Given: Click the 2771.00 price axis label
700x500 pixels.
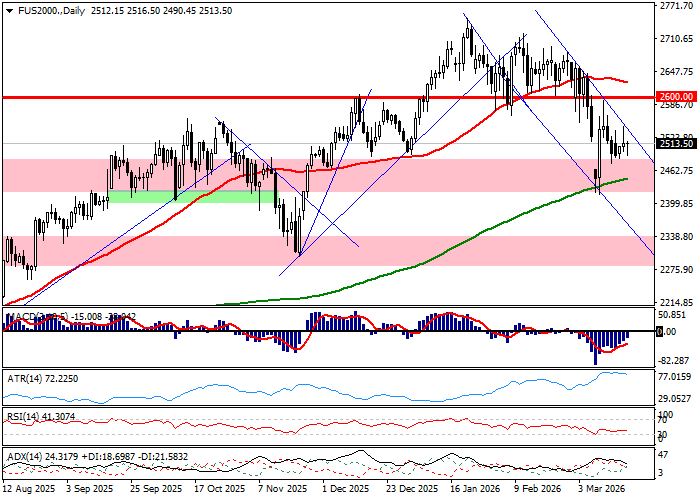Looking at the screenshot, I should tap(677, 6).
